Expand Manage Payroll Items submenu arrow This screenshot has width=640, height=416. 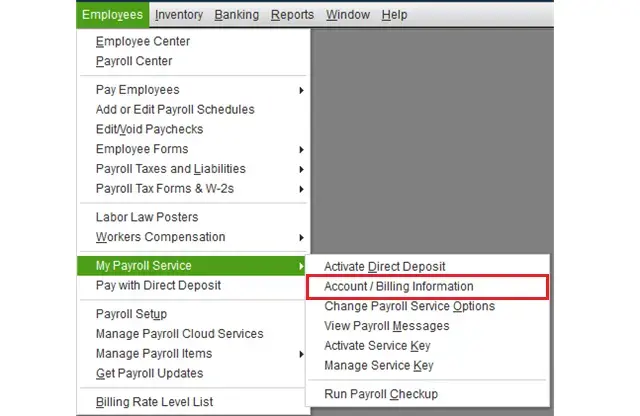pos(301,354)
